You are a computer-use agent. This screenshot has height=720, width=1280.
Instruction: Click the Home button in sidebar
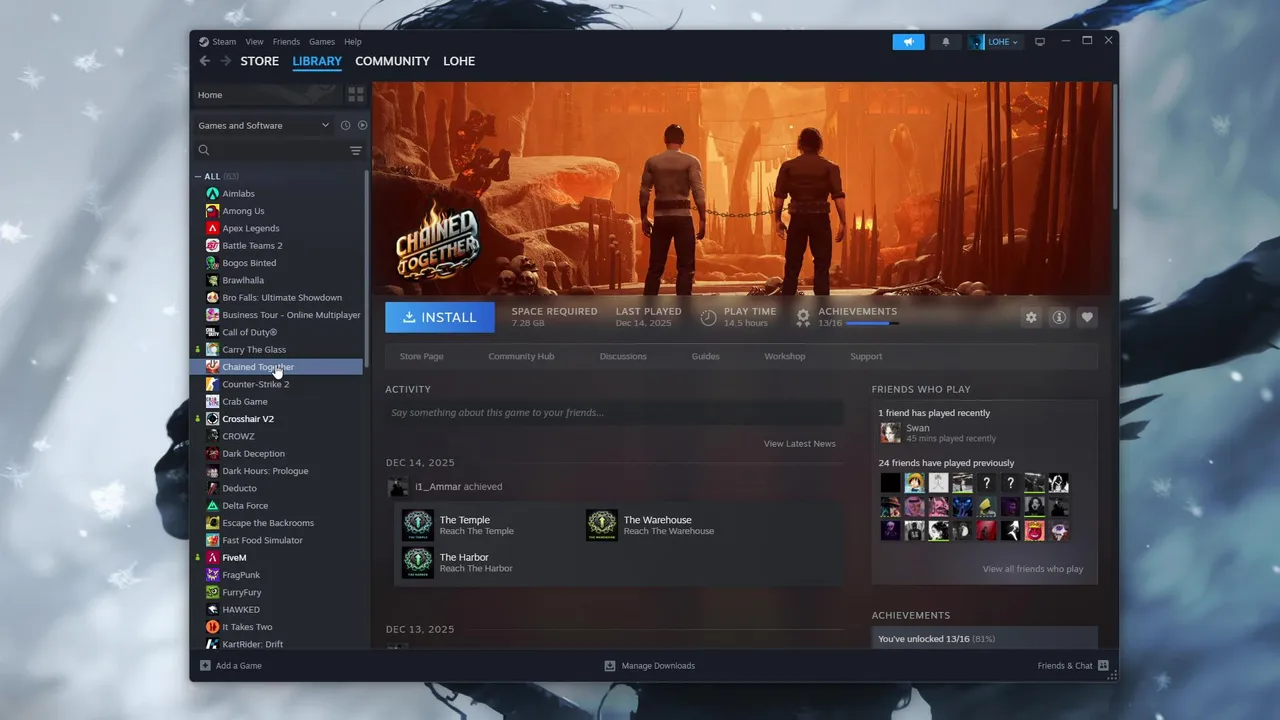[x=266, y=95]
